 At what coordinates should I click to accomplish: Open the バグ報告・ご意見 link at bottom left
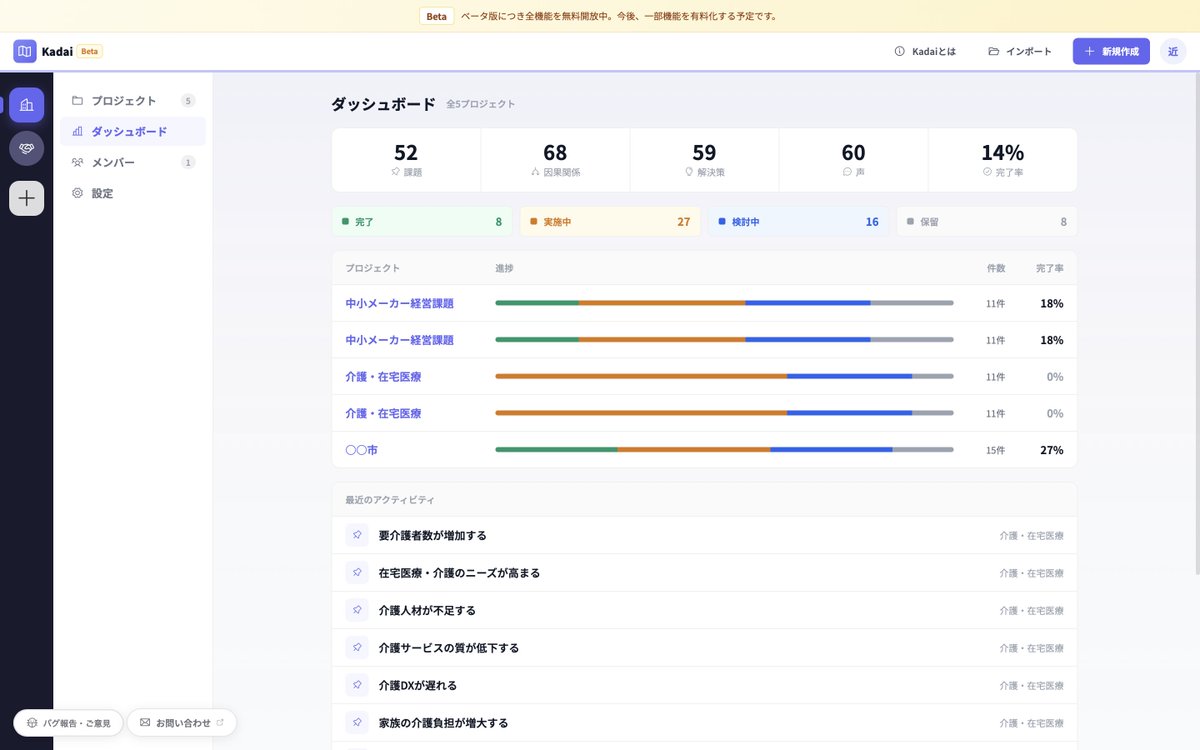pos(67,722)
